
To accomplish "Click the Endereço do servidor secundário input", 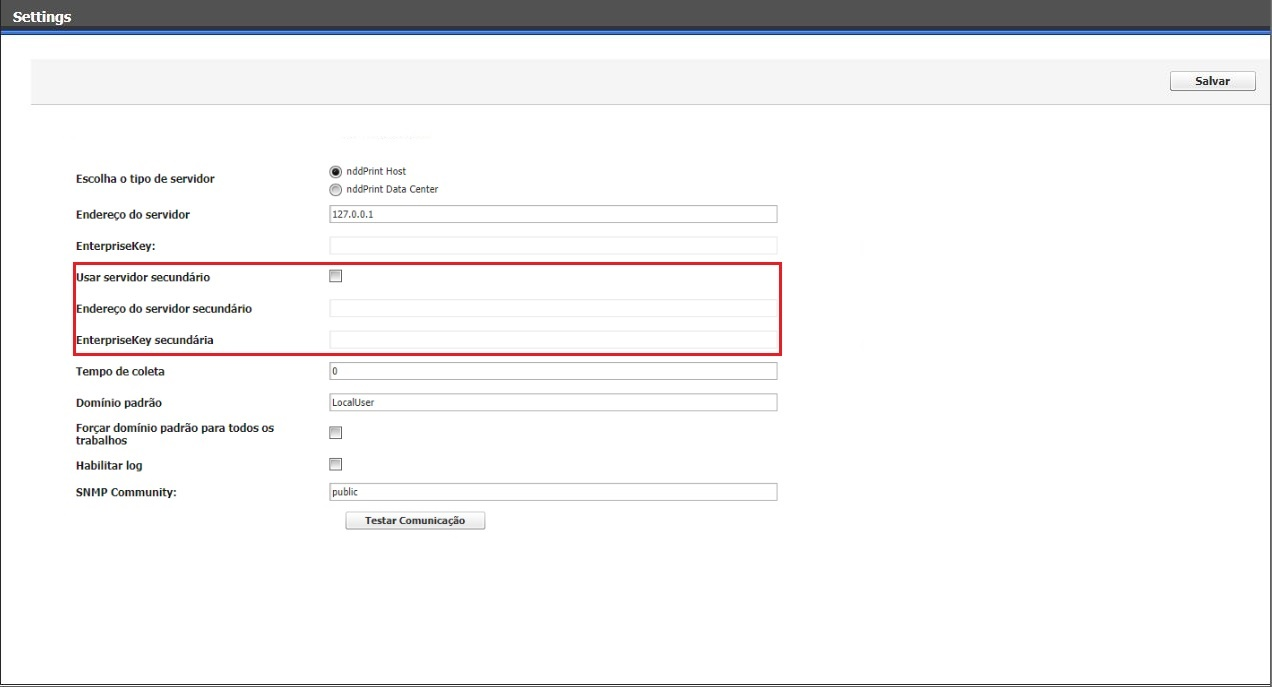I will click(553, 308).
